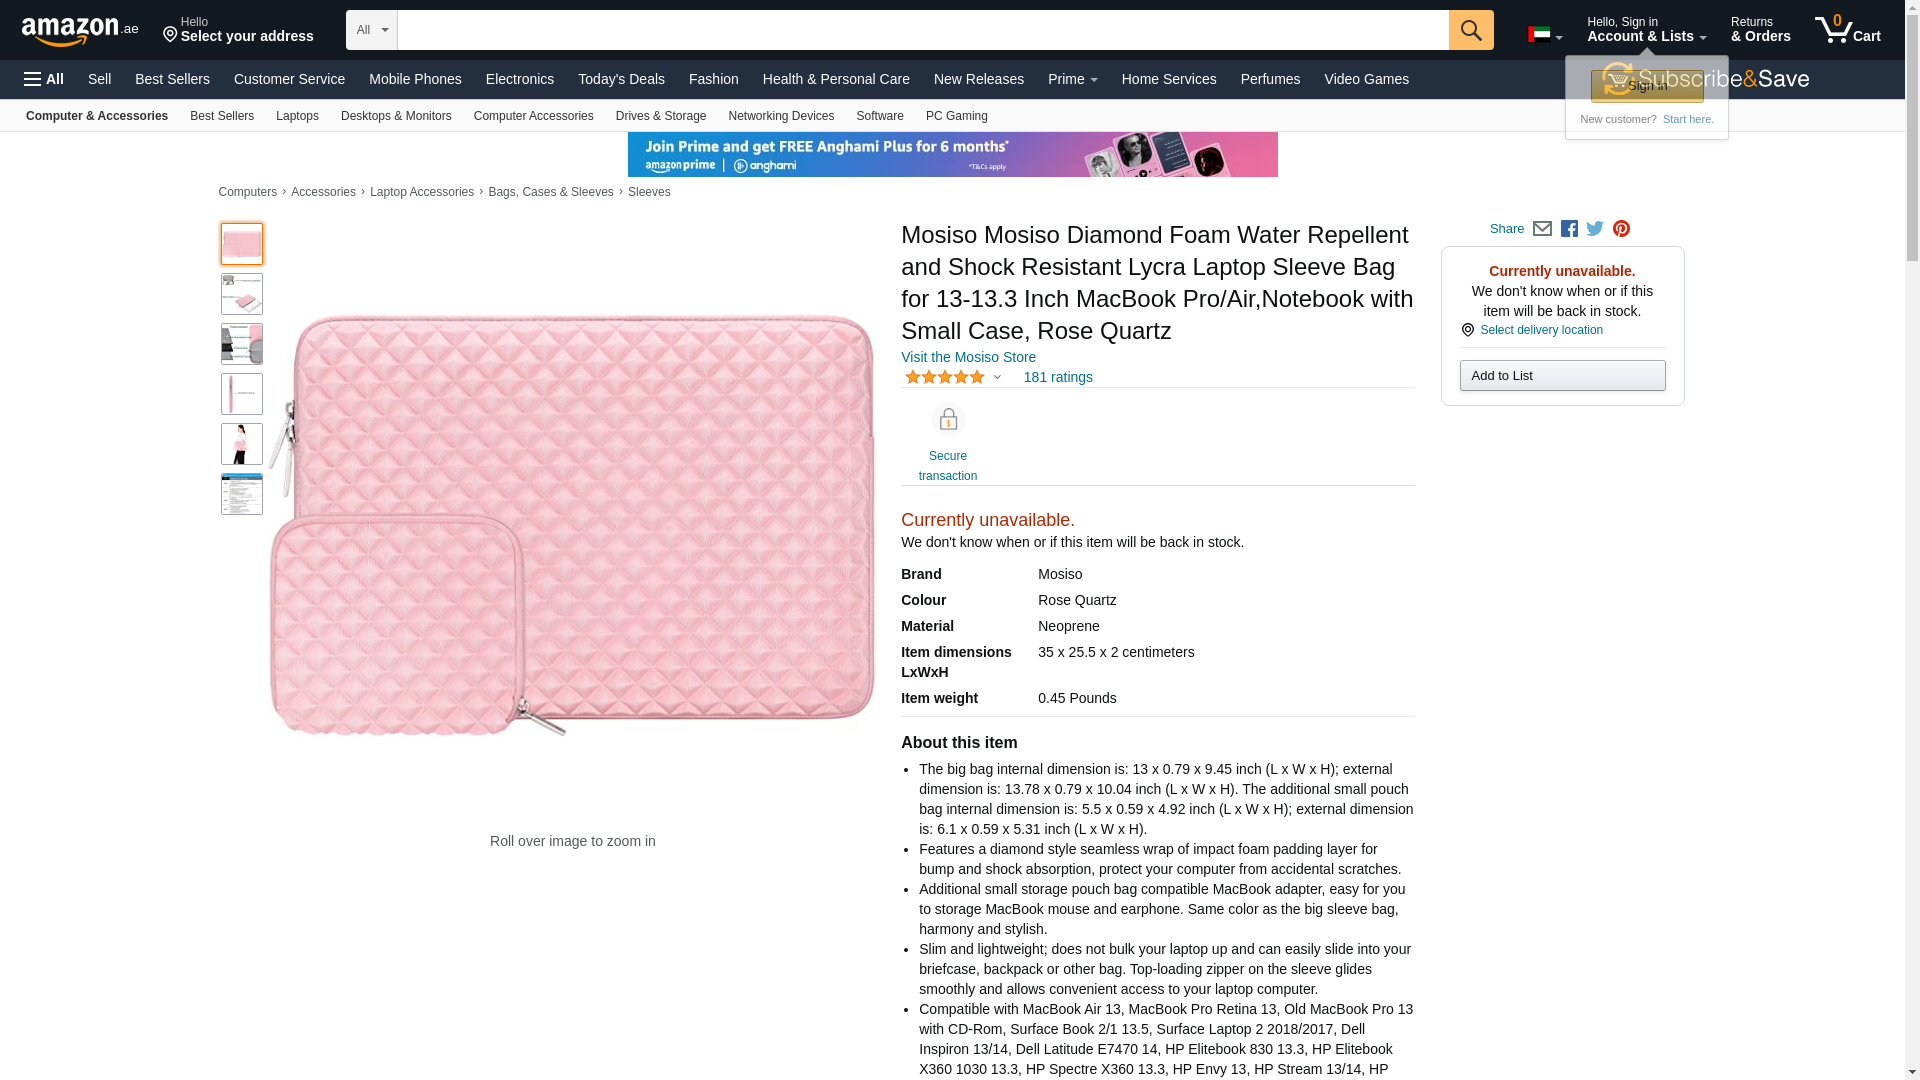The image size is (1920, 1080).
Task: Open Today's Deals navigation tab
Action: (621, 79)
